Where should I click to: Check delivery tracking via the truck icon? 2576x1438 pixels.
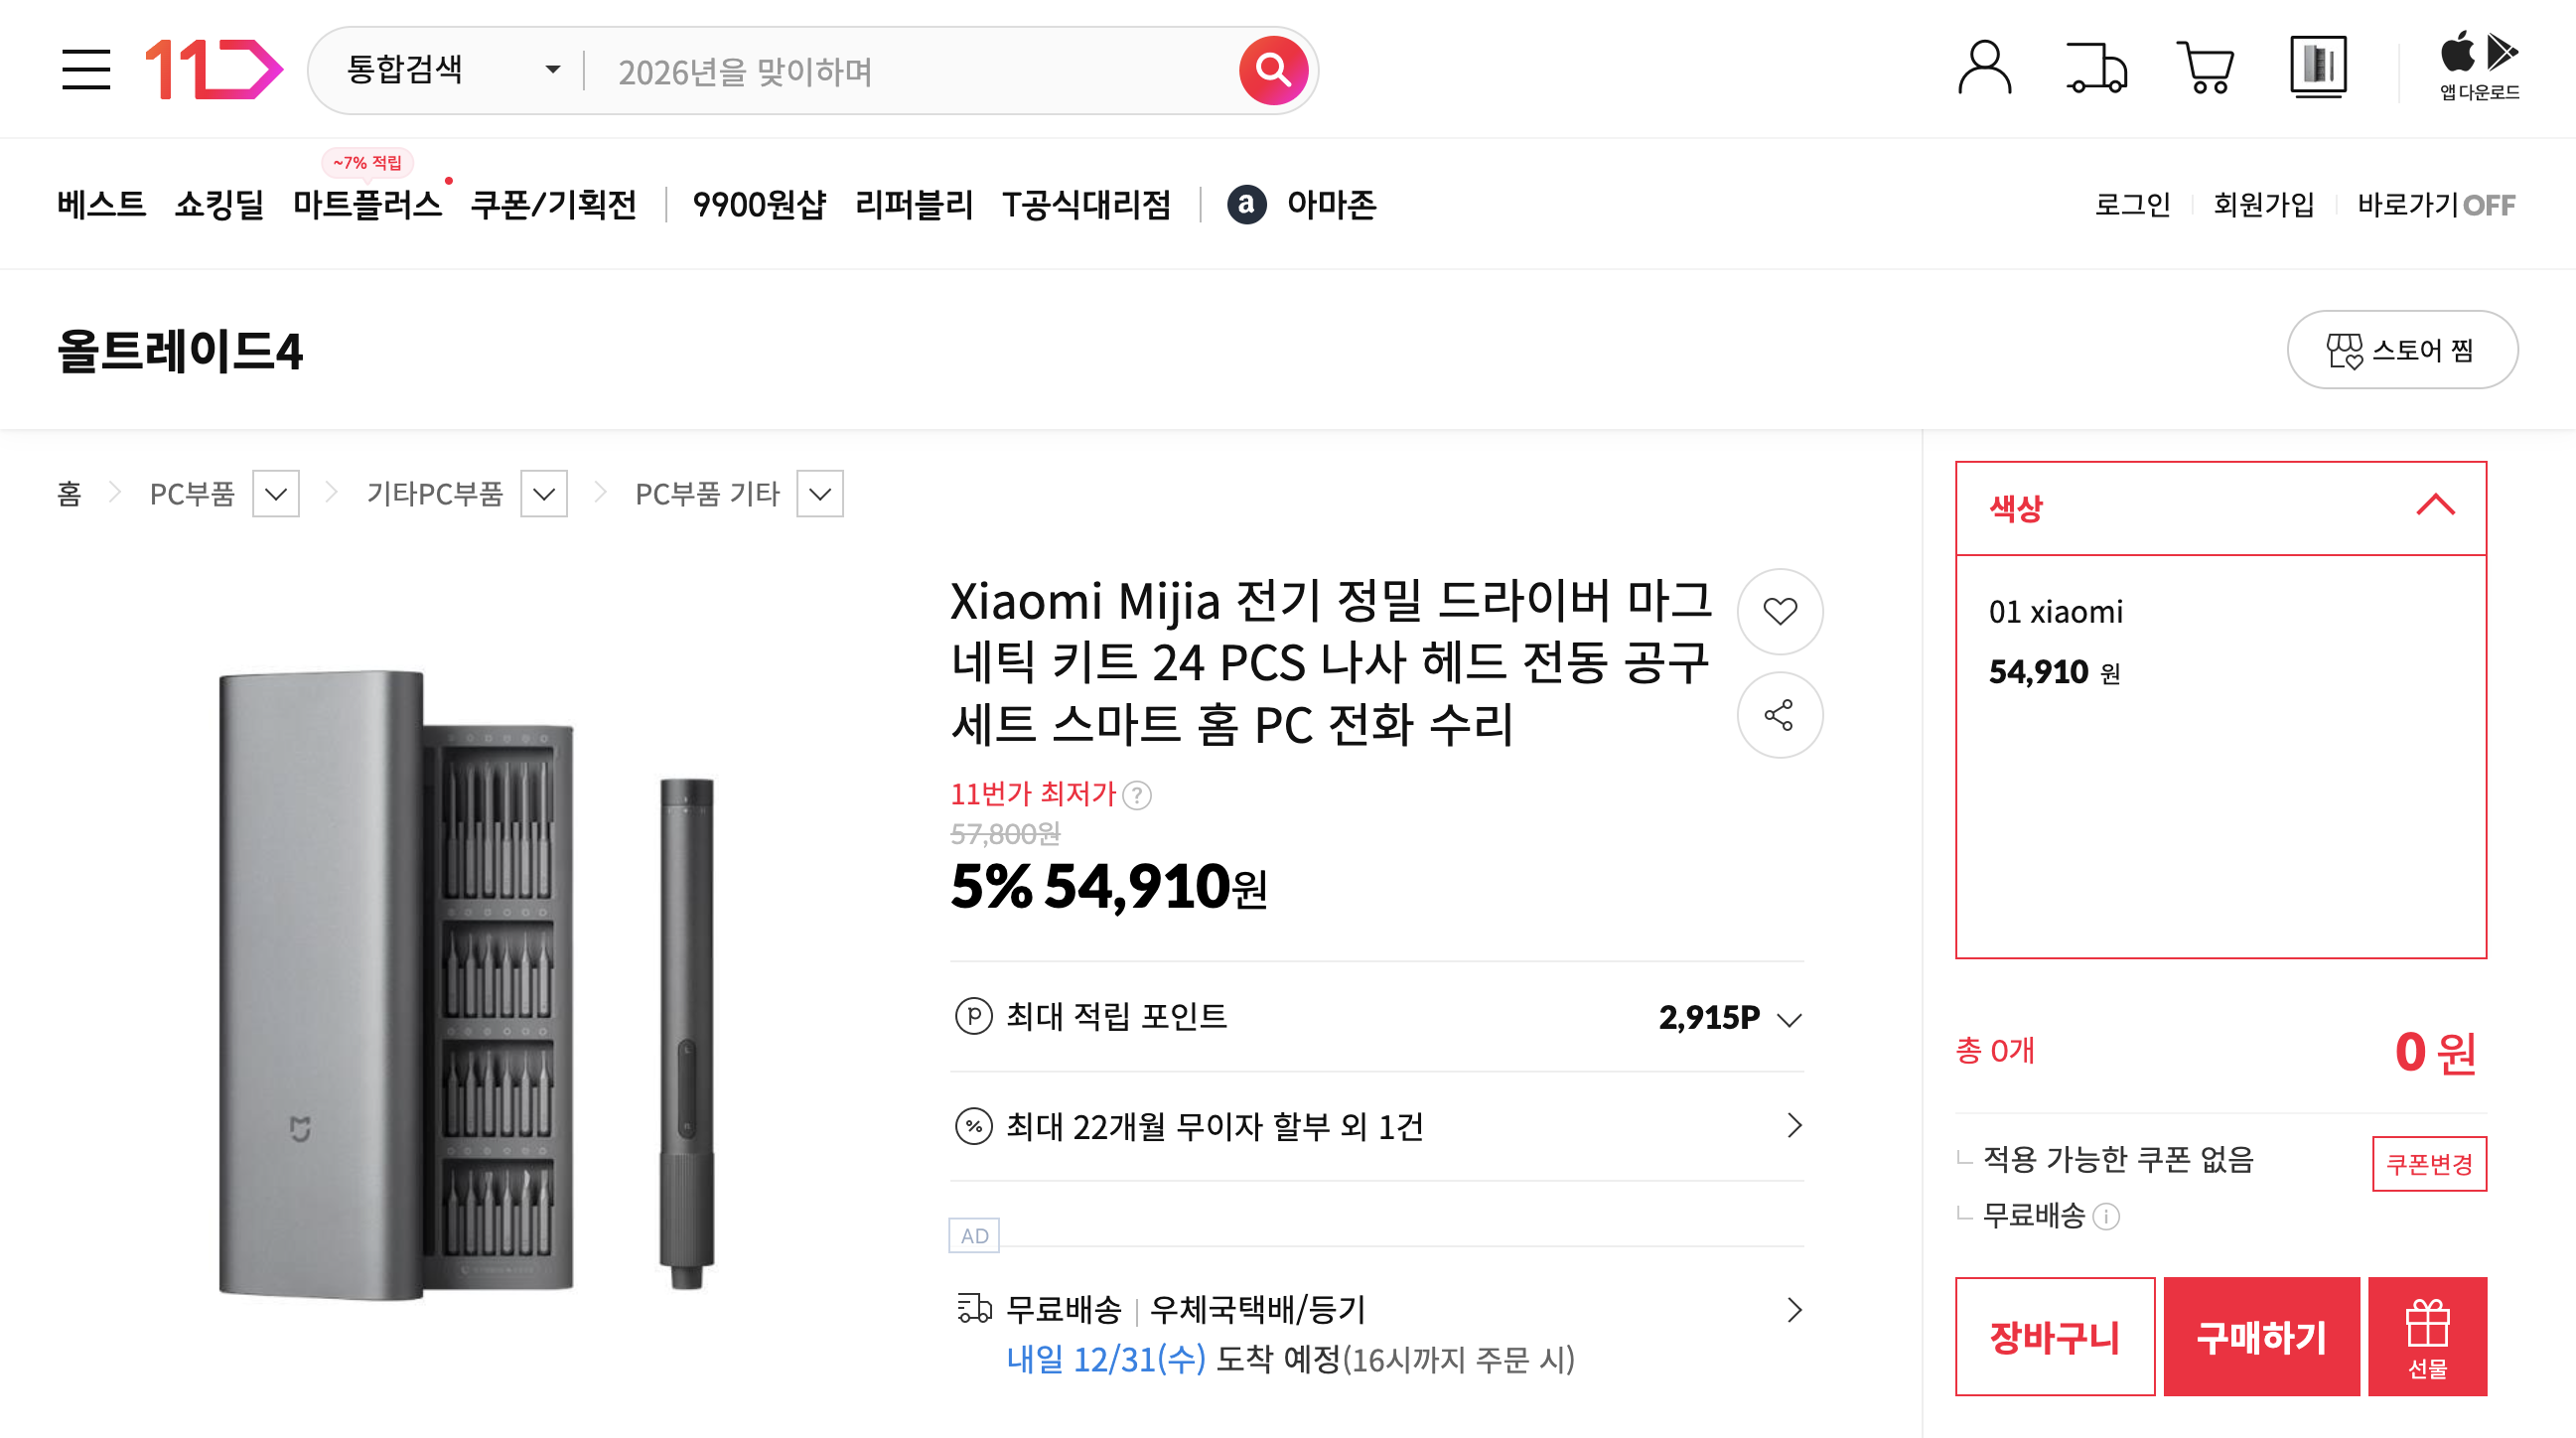click(x=2096, y=65)
